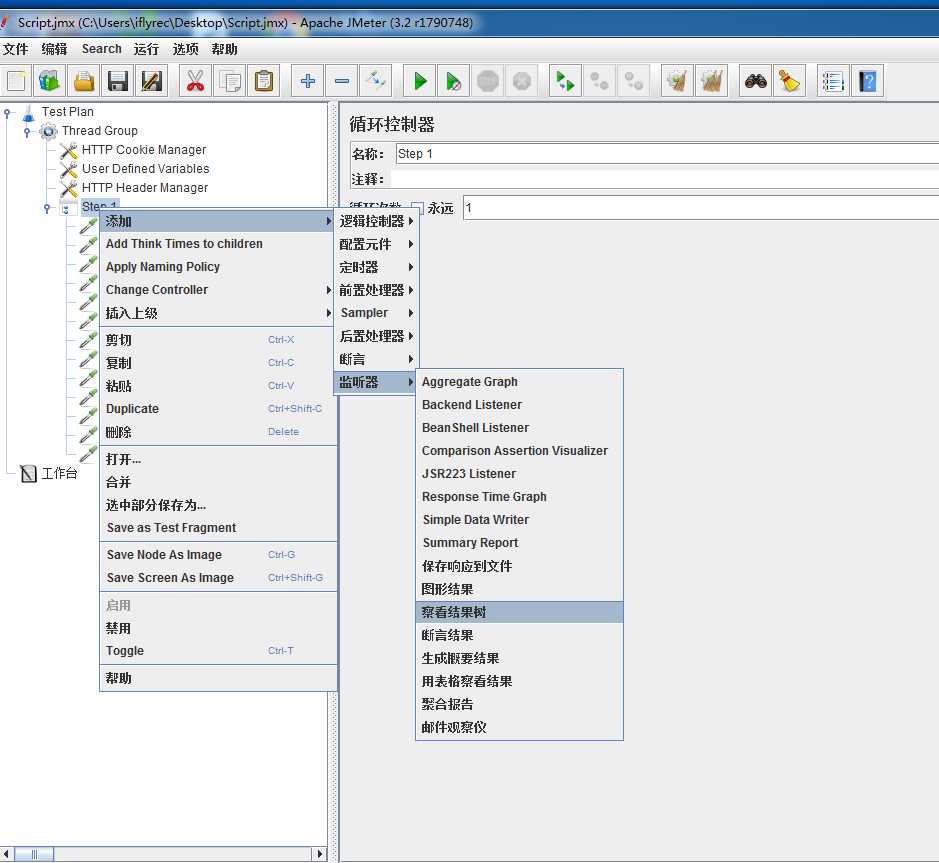Screen dimensions: 939x863
Task: Choose Summary Report listener
Action: [519, 543]
